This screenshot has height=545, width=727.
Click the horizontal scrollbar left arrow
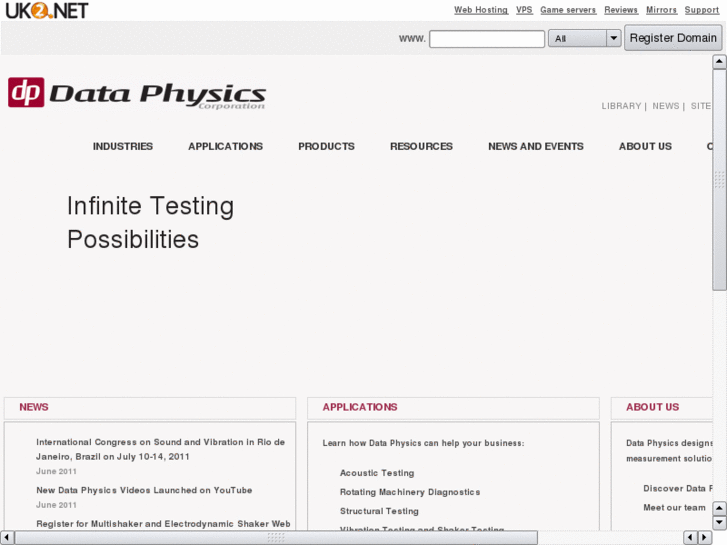(7, 538)
